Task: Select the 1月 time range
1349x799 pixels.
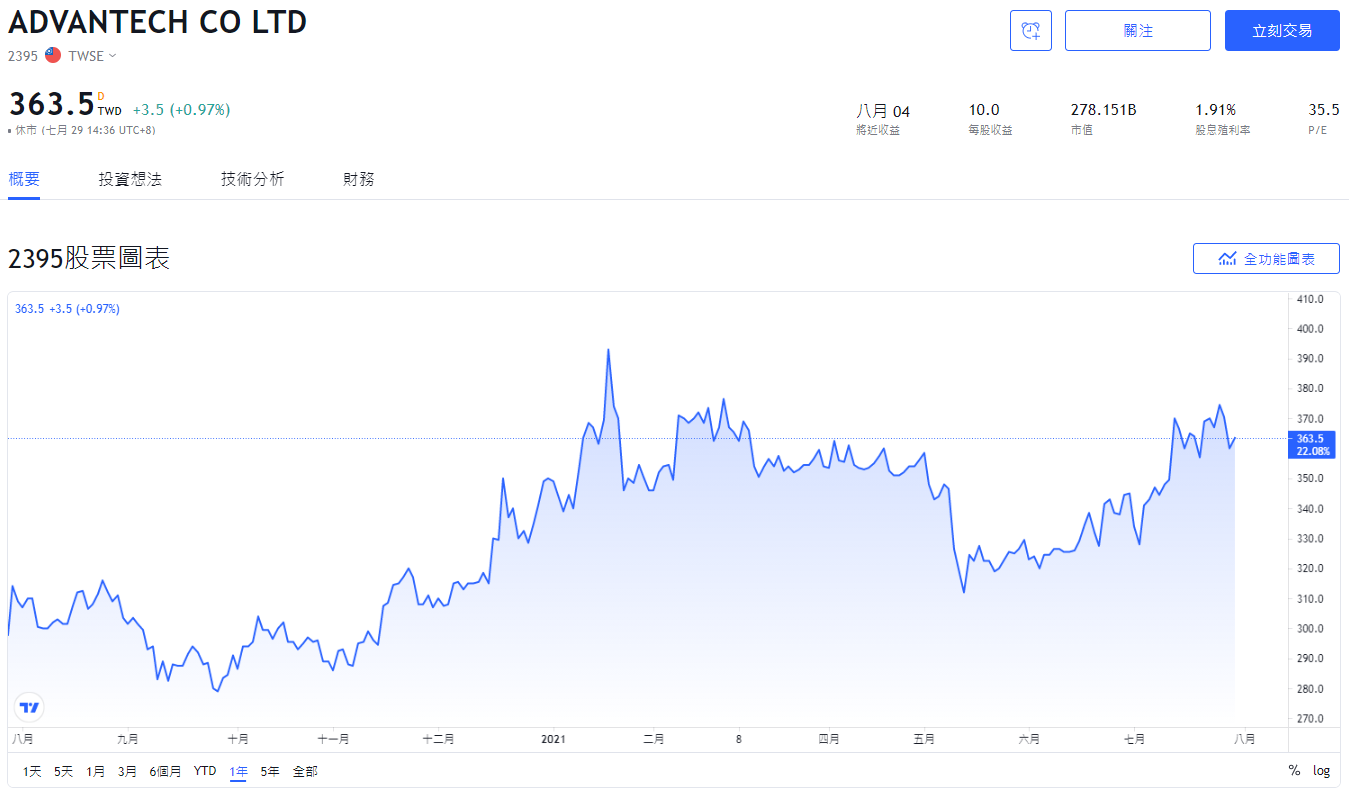Action: 96,771
